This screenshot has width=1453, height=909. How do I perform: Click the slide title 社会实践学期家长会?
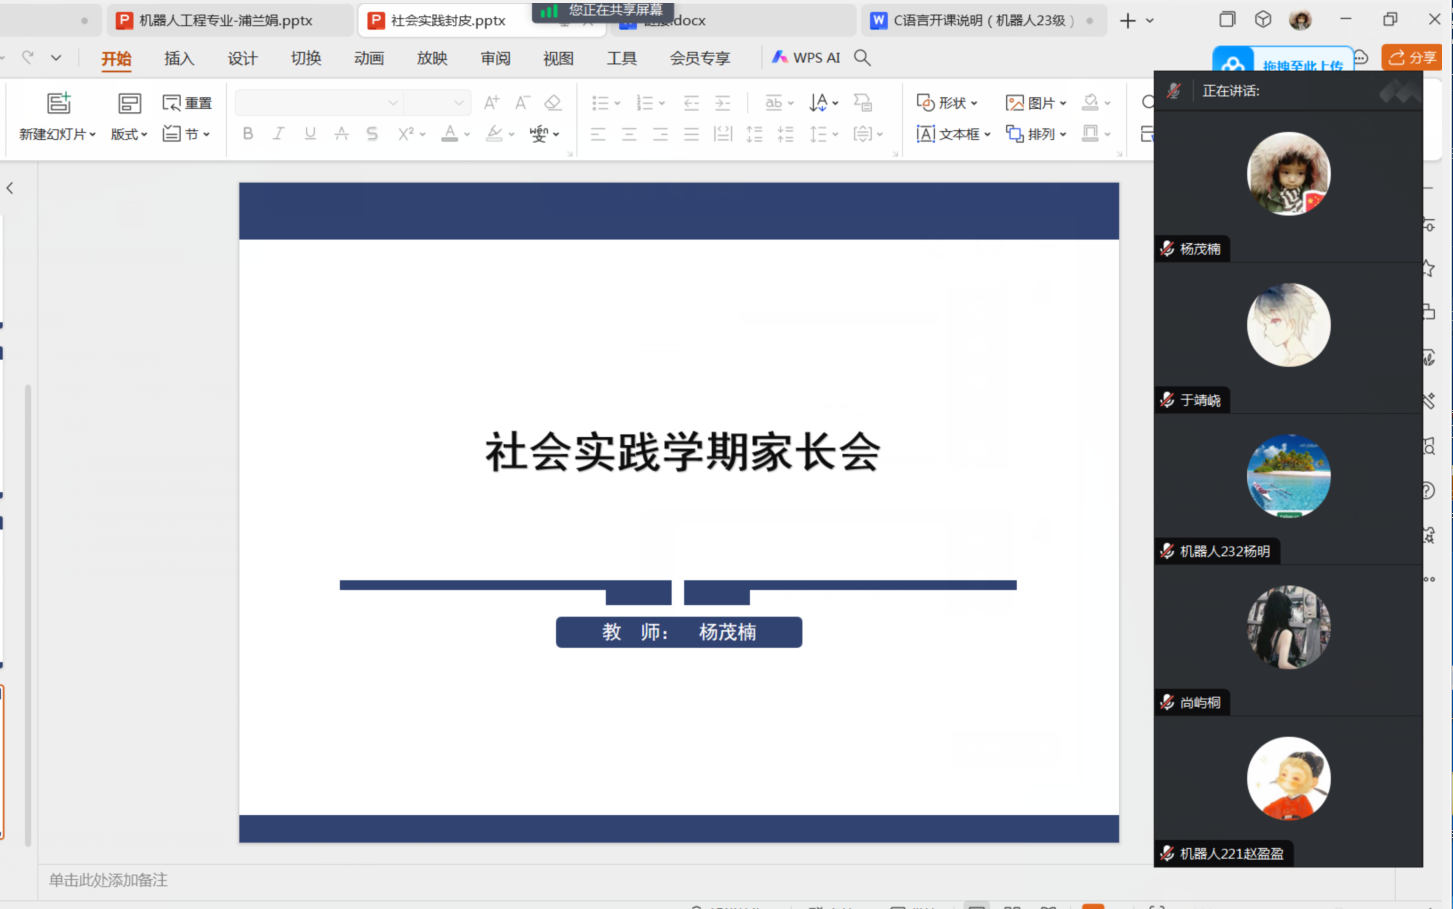pyautogui.click(x=682, y=452)
